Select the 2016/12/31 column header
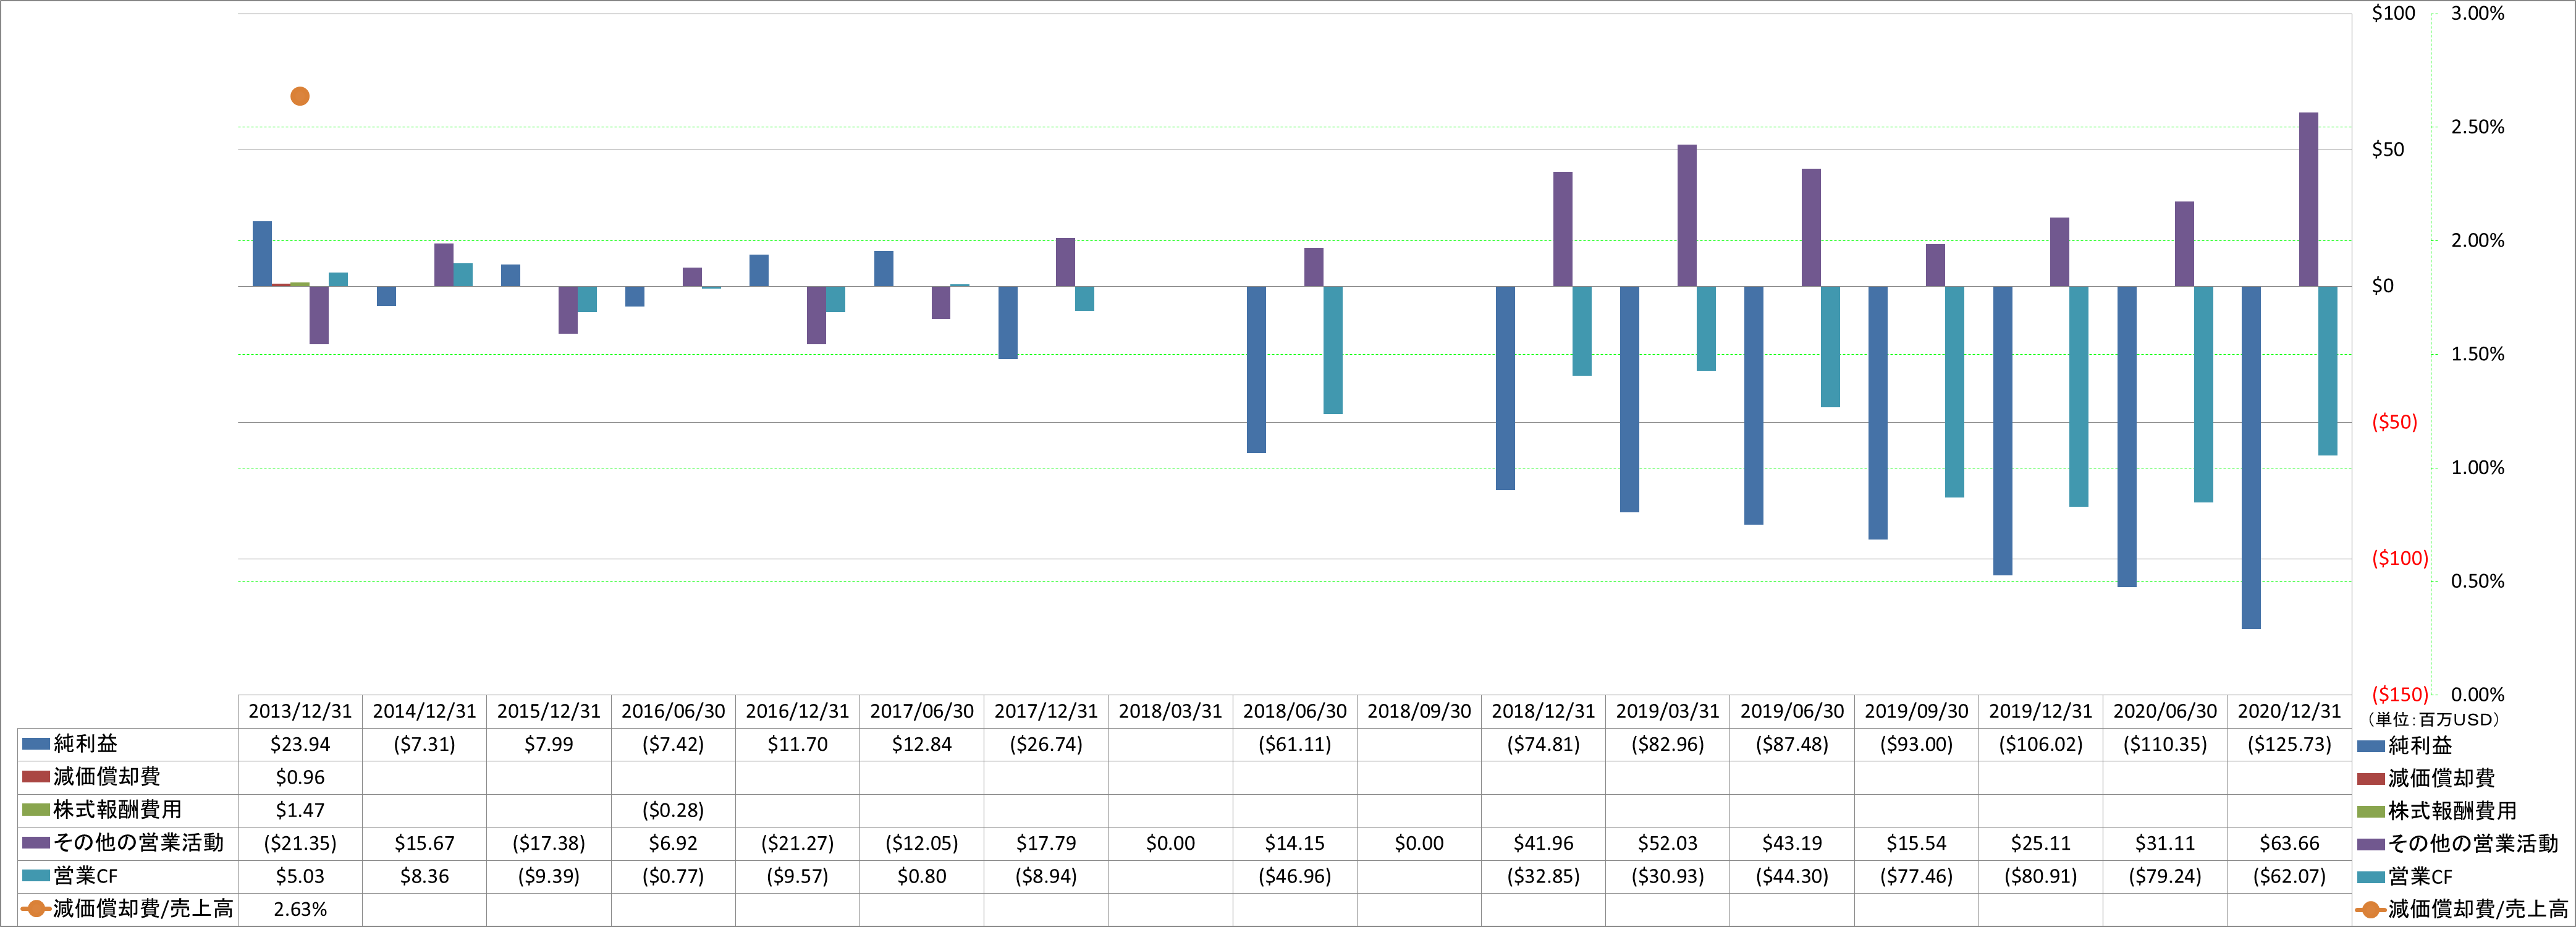This screenshot has width=2576, height=927. (797, 711)
